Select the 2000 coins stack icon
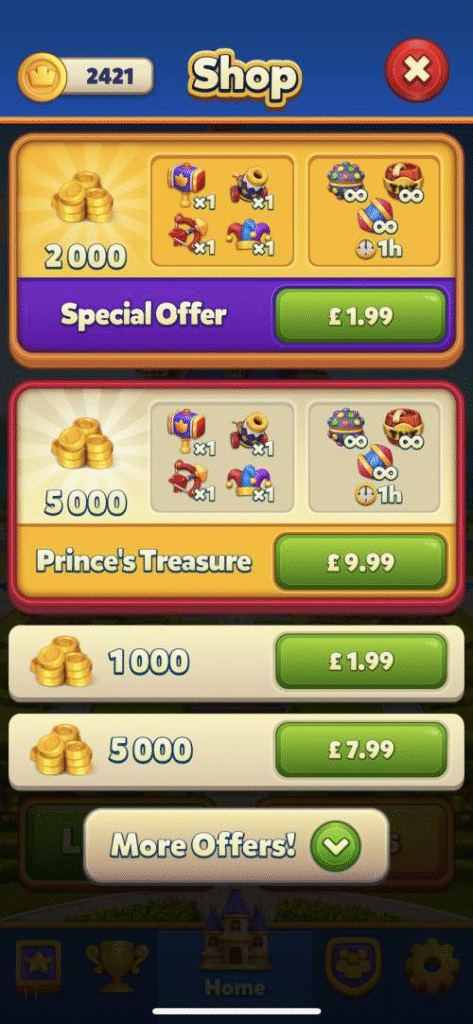This screenshot has height=1024, width=473. click(x=83, y=197)
